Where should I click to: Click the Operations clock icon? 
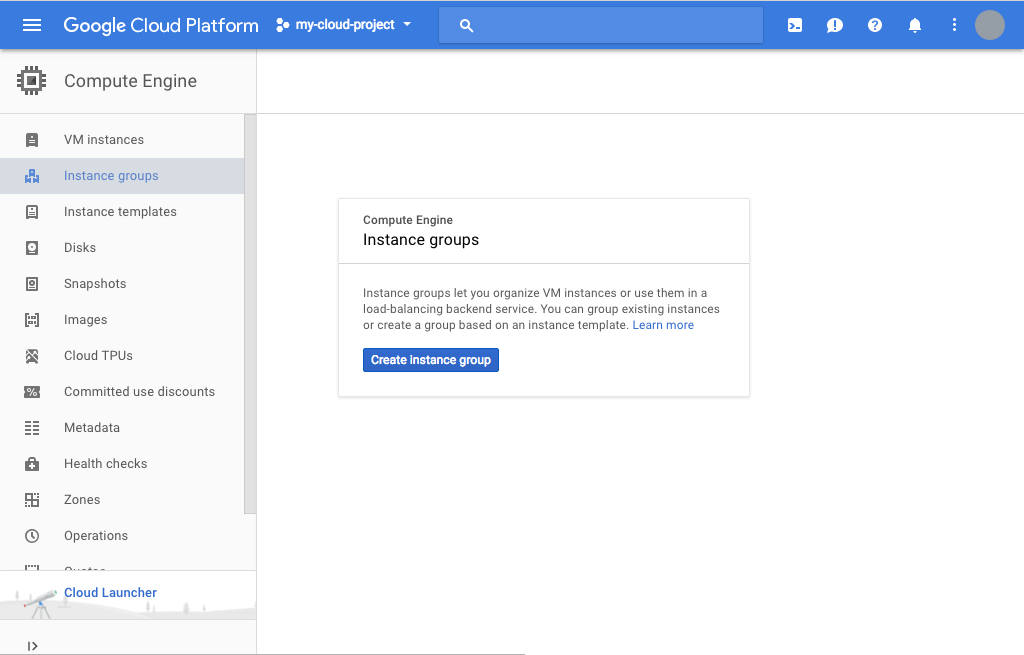[31, 535]
